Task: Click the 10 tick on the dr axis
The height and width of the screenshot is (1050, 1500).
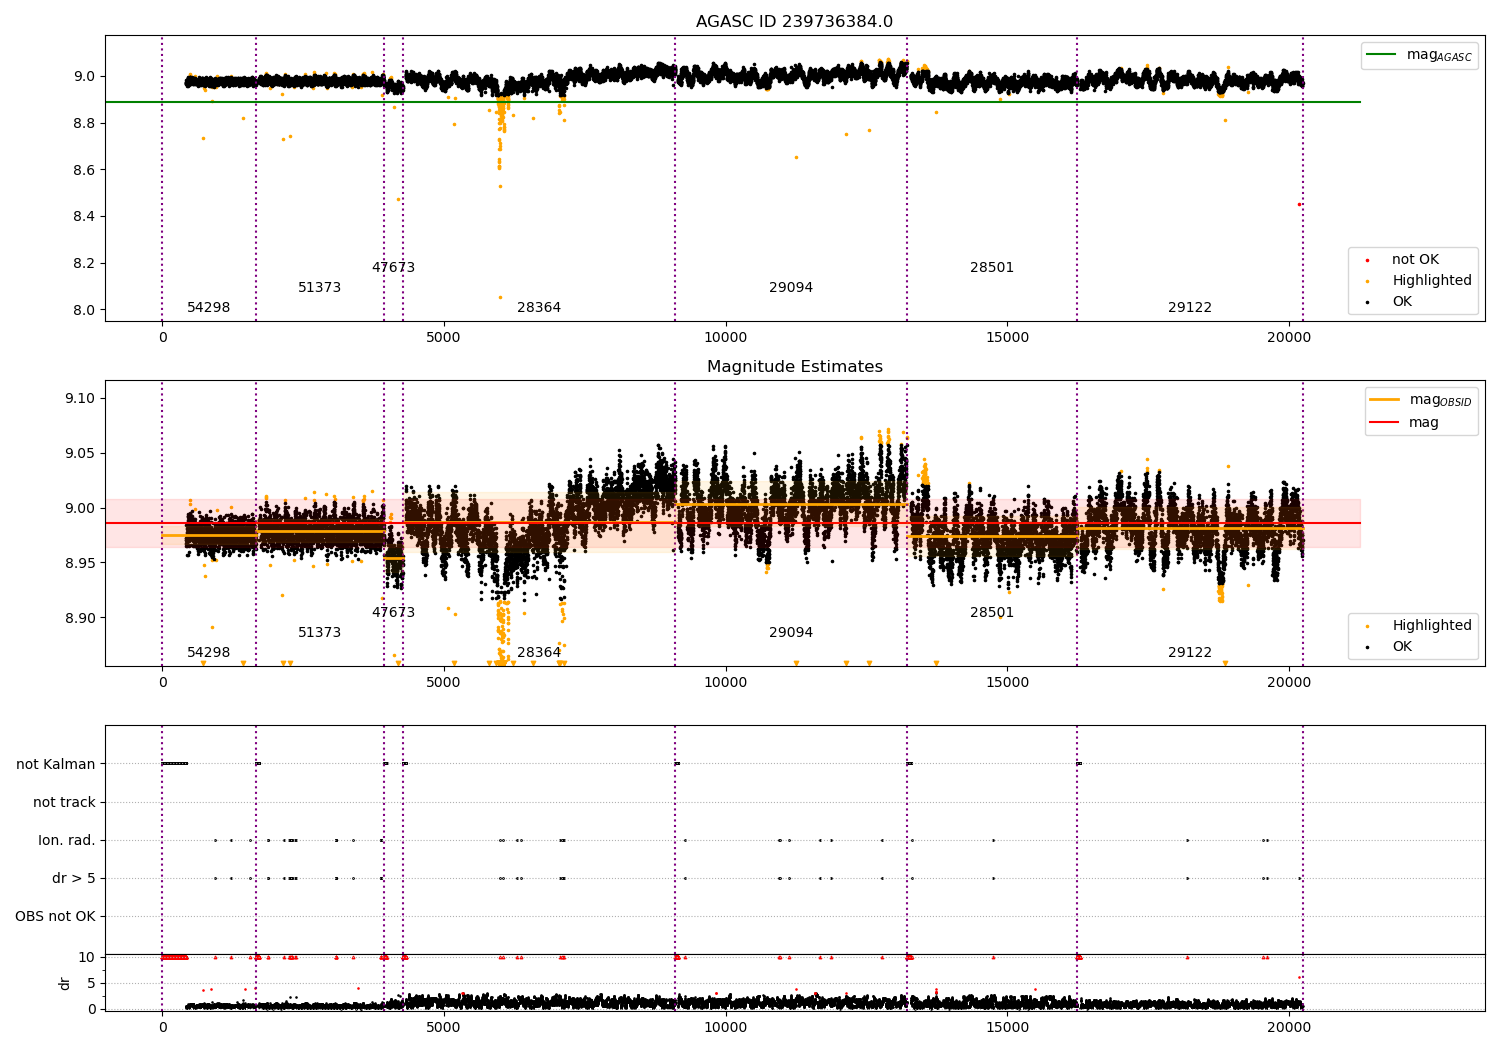Action: (x=87, y=957)
